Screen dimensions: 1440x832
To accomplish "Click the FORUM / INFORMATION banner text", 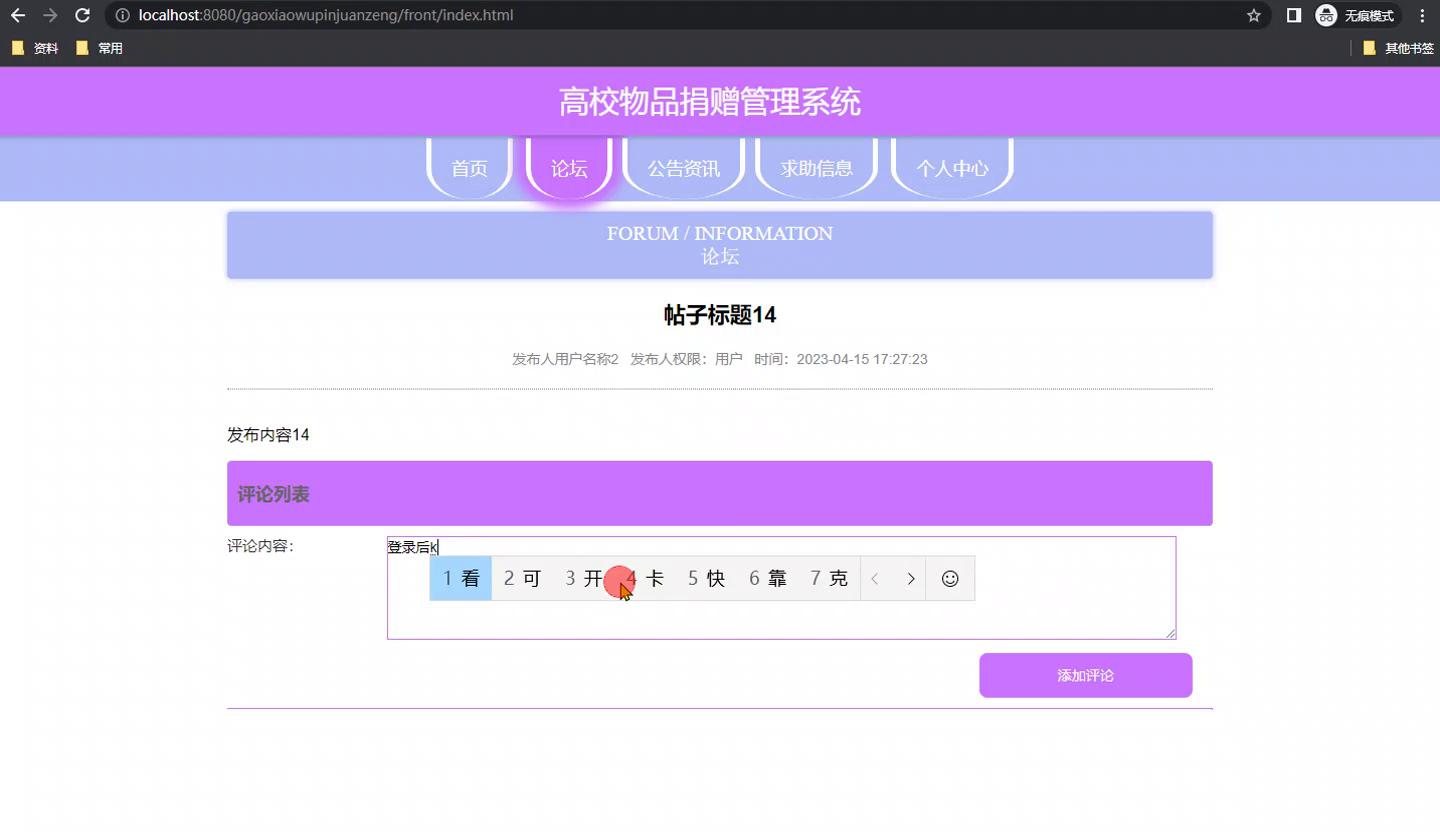I will (720, 233).
